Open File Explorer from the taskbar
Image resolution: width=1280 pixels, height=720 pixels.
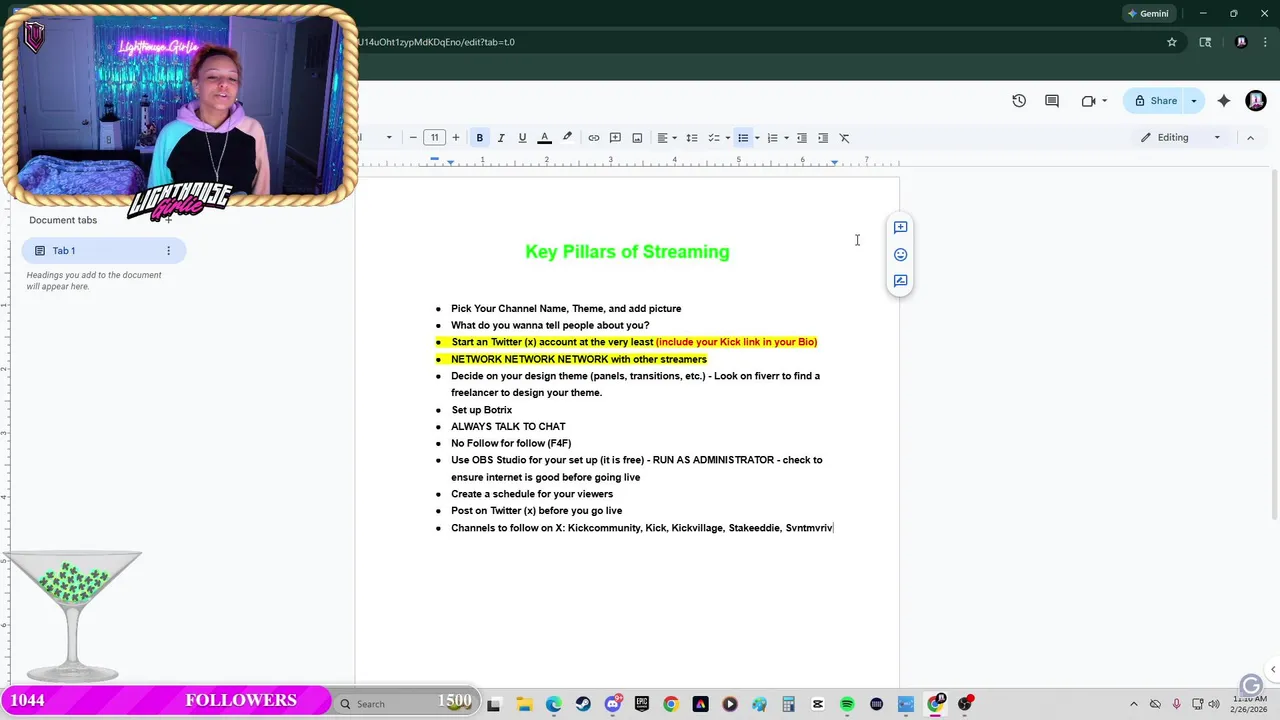524,704
